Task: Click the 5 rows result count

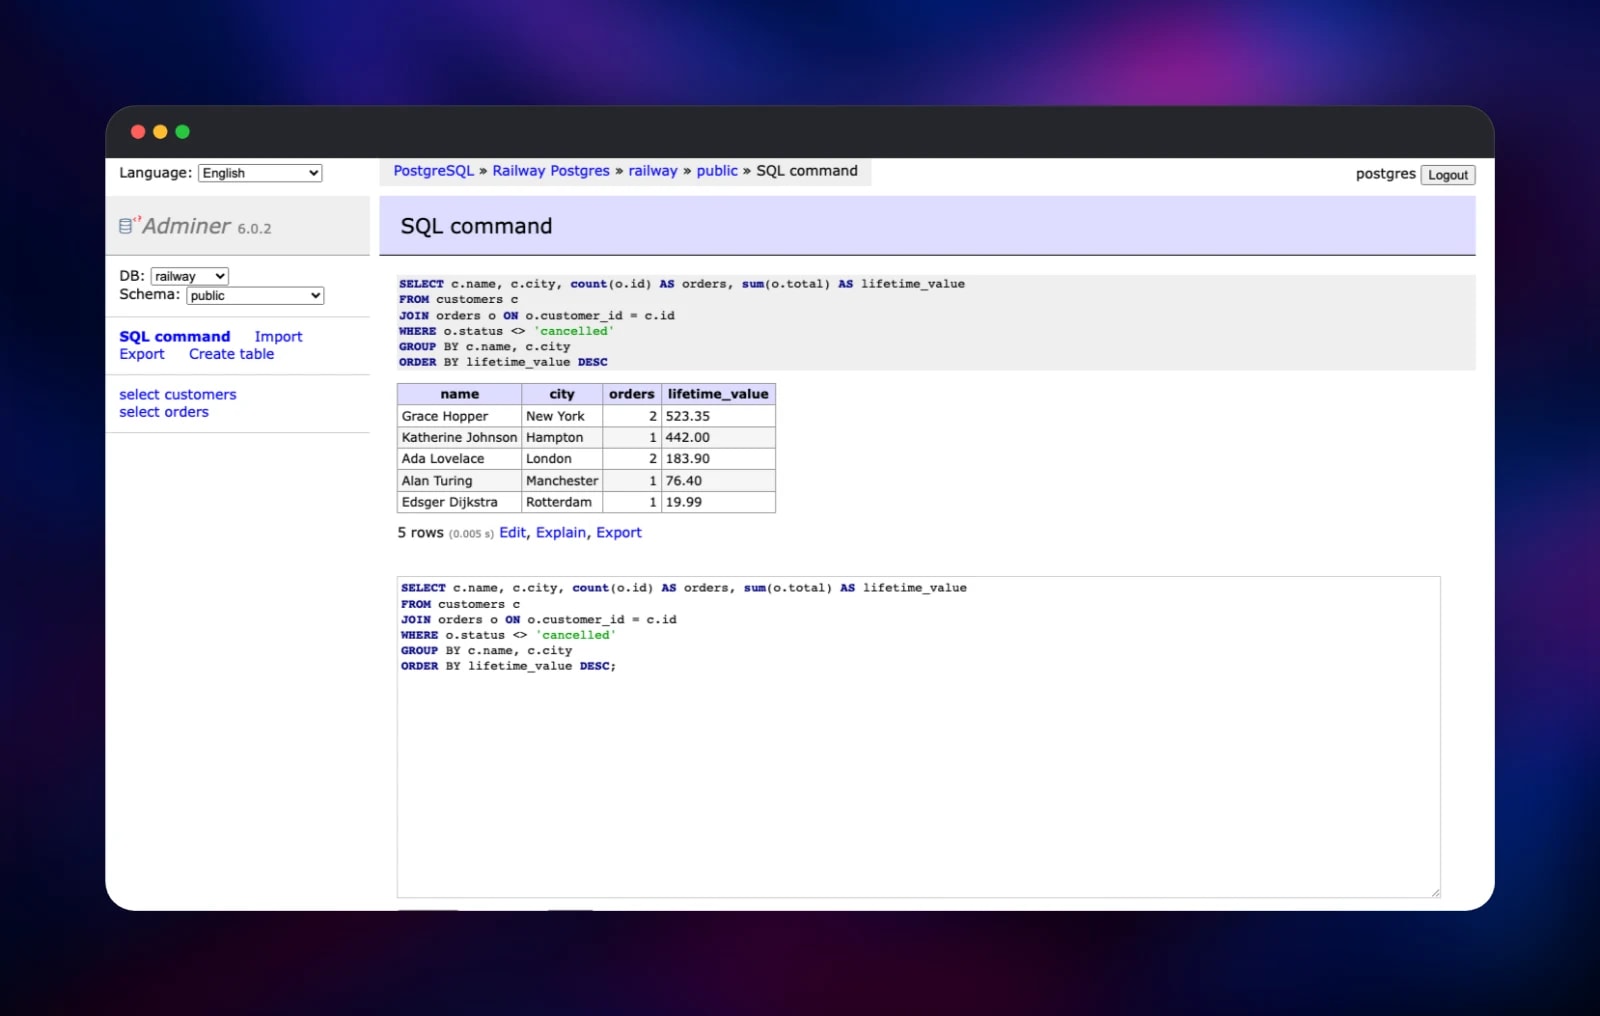Action: 420,533
